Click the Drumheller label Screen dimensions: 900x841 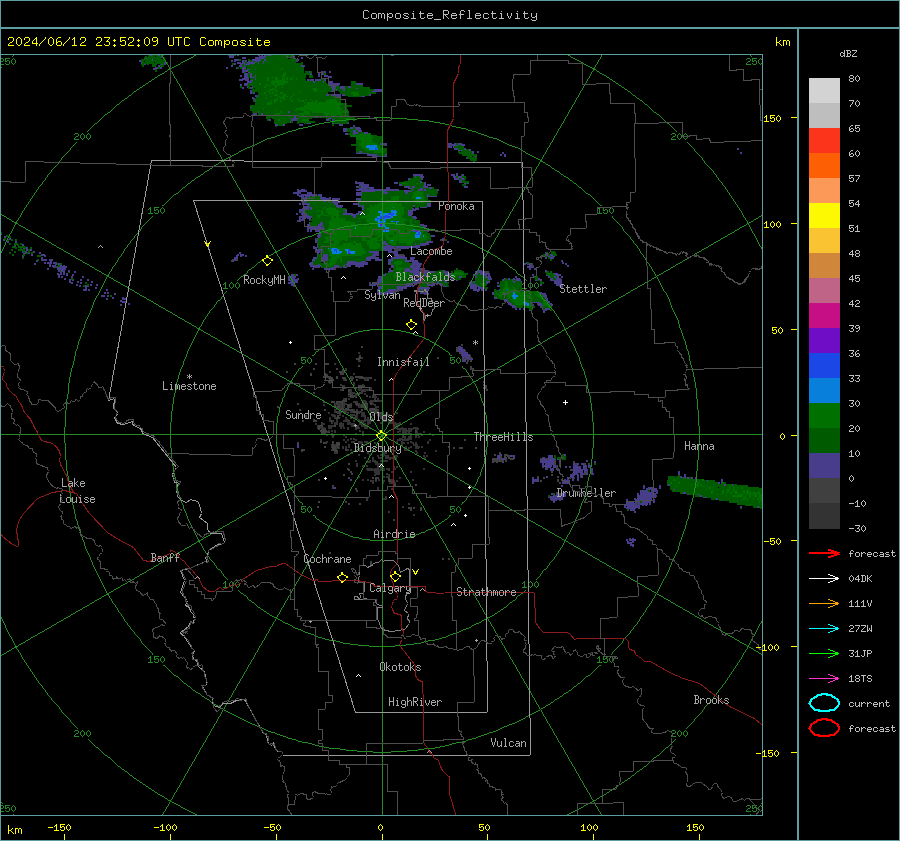(586, 493)
